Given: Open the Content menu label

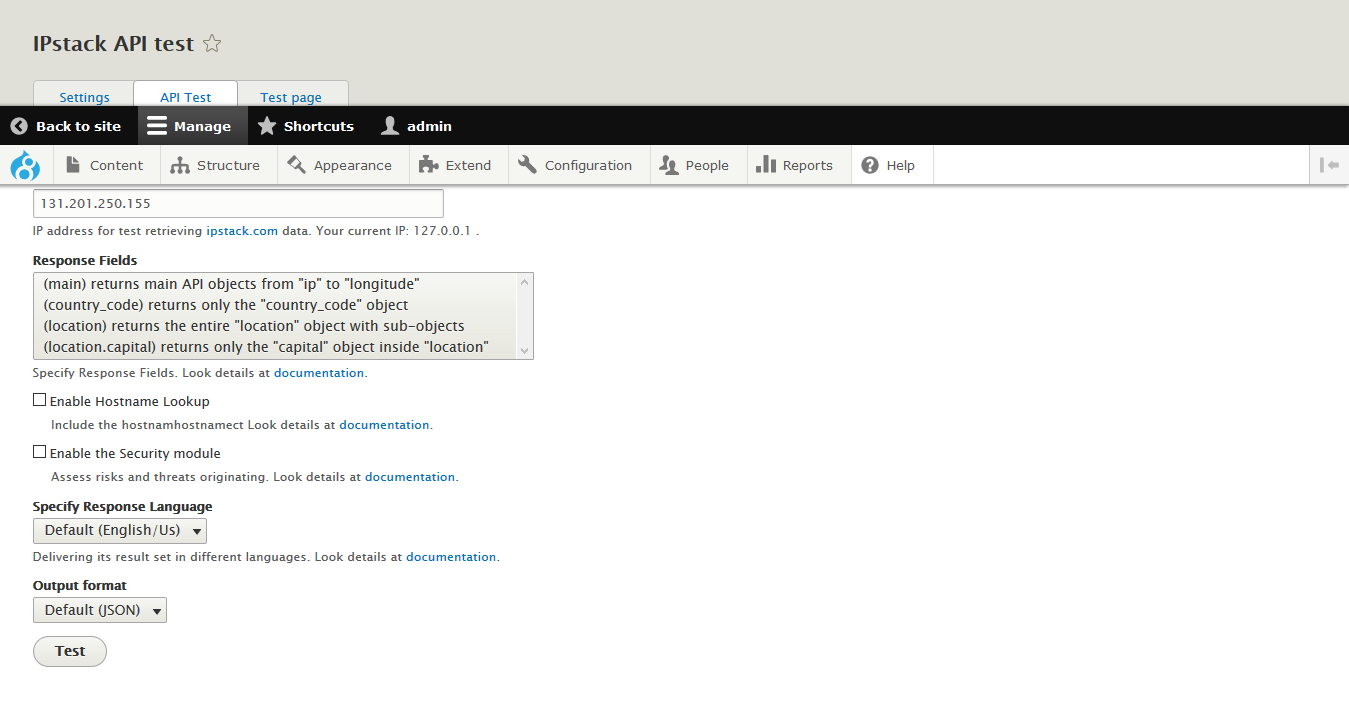Looking at the screenshot, I should pyautogui.click(x=116, y=166).
